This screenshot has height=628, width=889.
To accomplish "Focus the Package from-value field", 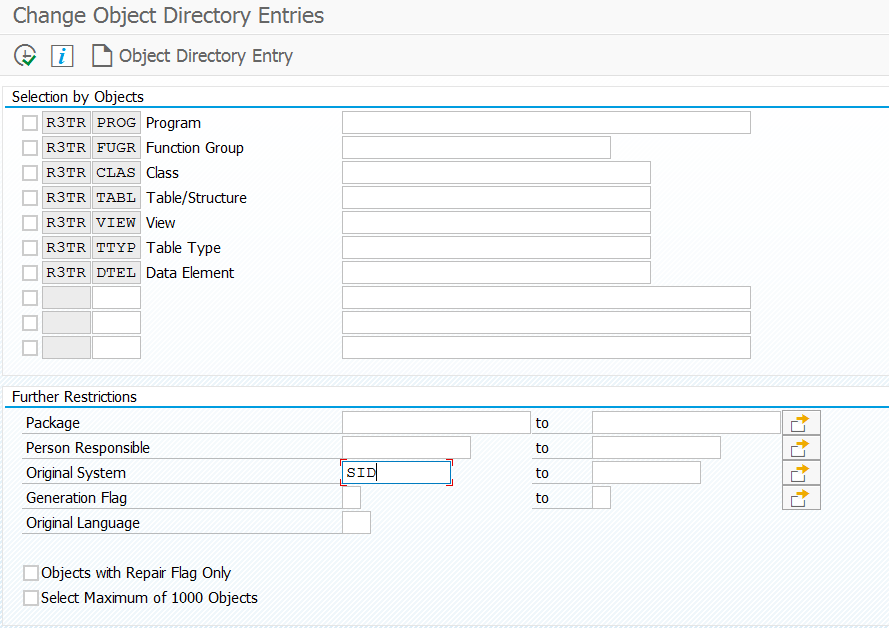I will [x=435, y=423].
